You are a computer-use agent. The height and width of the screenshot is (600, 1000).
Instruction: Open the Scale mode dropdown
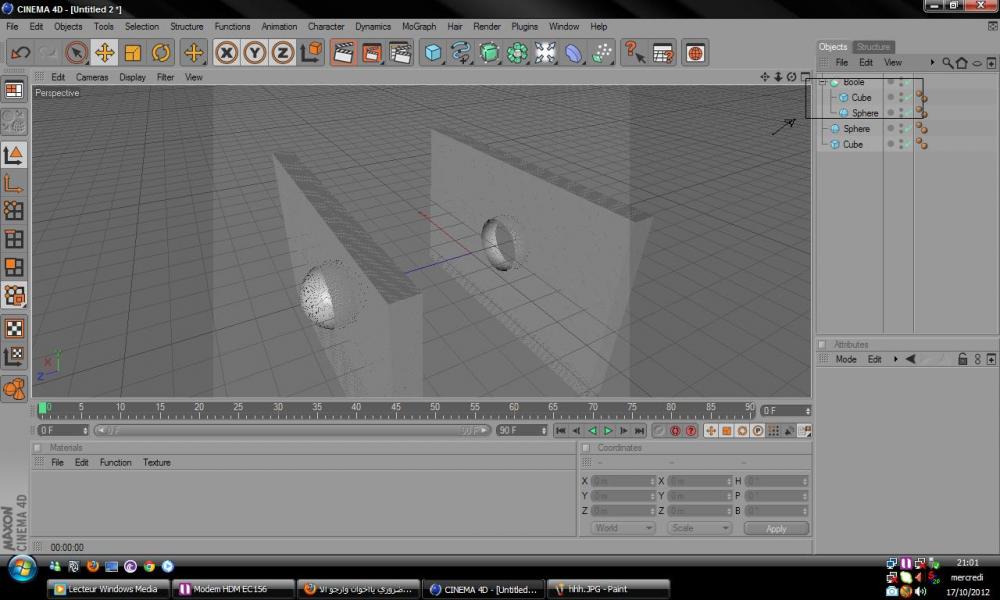(x=699, y=528)
